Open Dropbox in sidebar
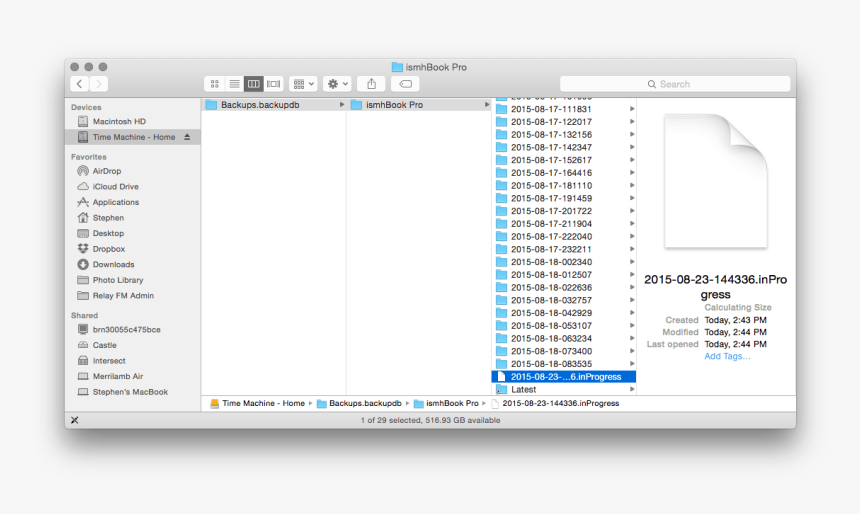The image size is (860, 514). click(132, 248)
